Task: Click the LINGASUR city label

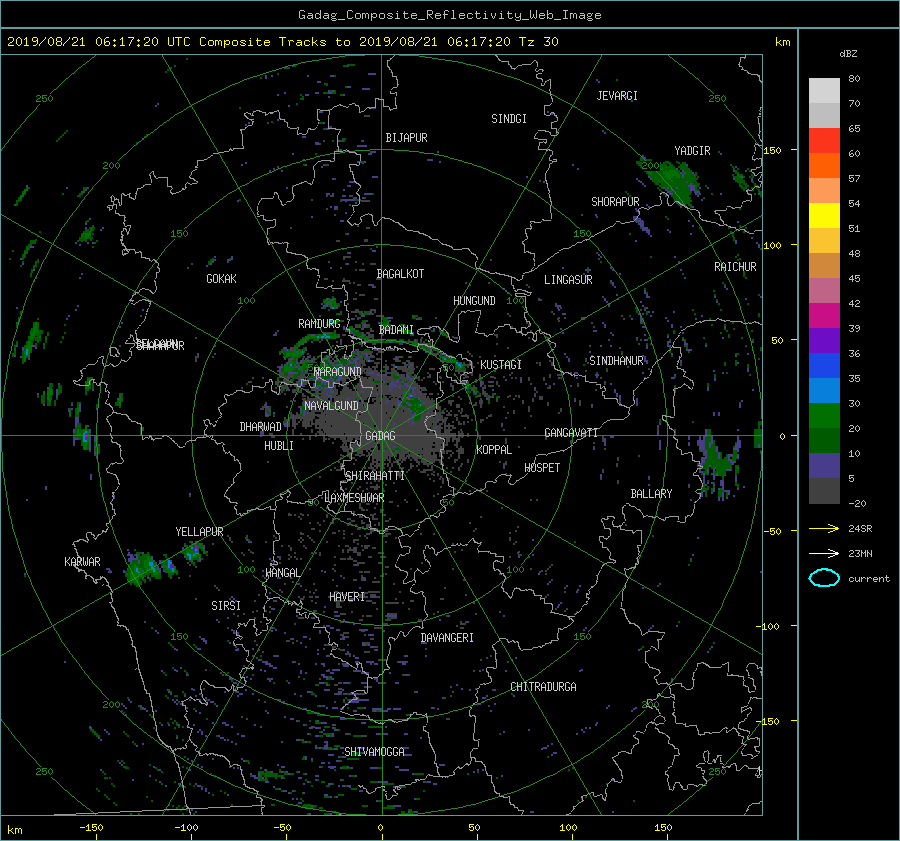Action: point(568,280)
